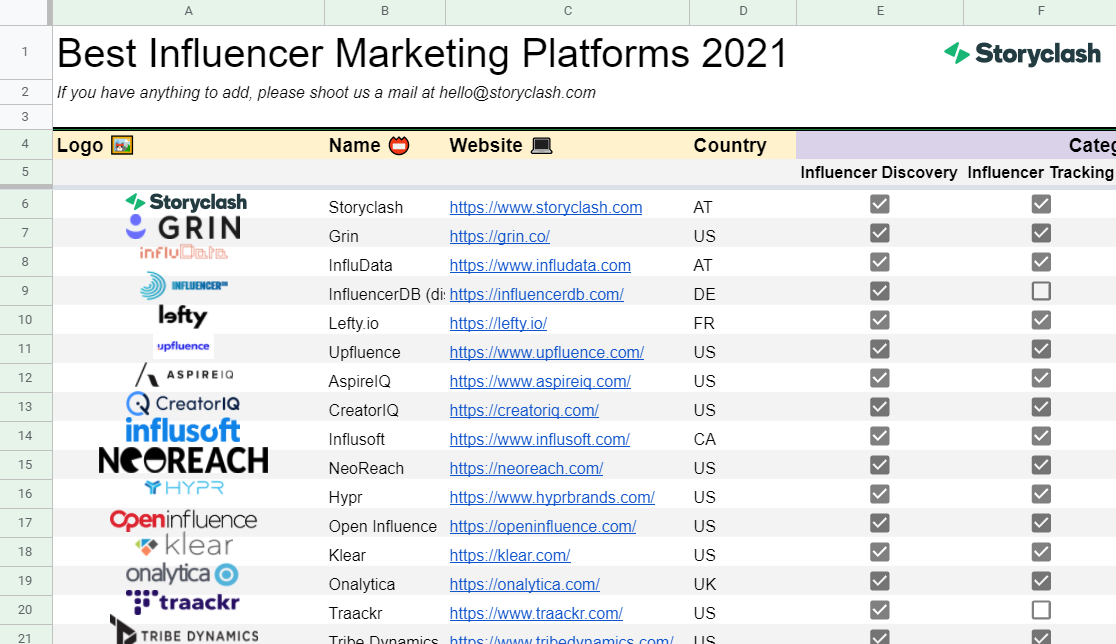
Task: Toggle Influencer Discovery checkbox for Storyclash
Action: pos(880,204)
